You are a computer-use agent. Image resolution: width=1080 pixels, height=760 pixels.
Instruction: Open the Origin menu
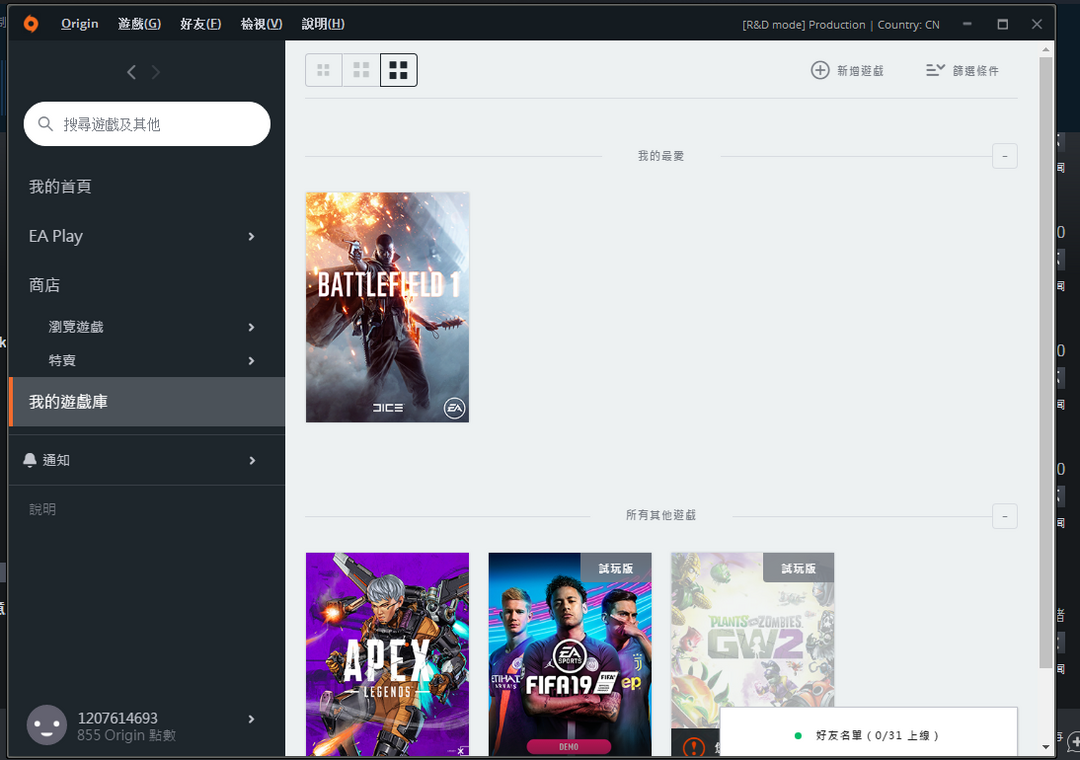pos(80,23)
